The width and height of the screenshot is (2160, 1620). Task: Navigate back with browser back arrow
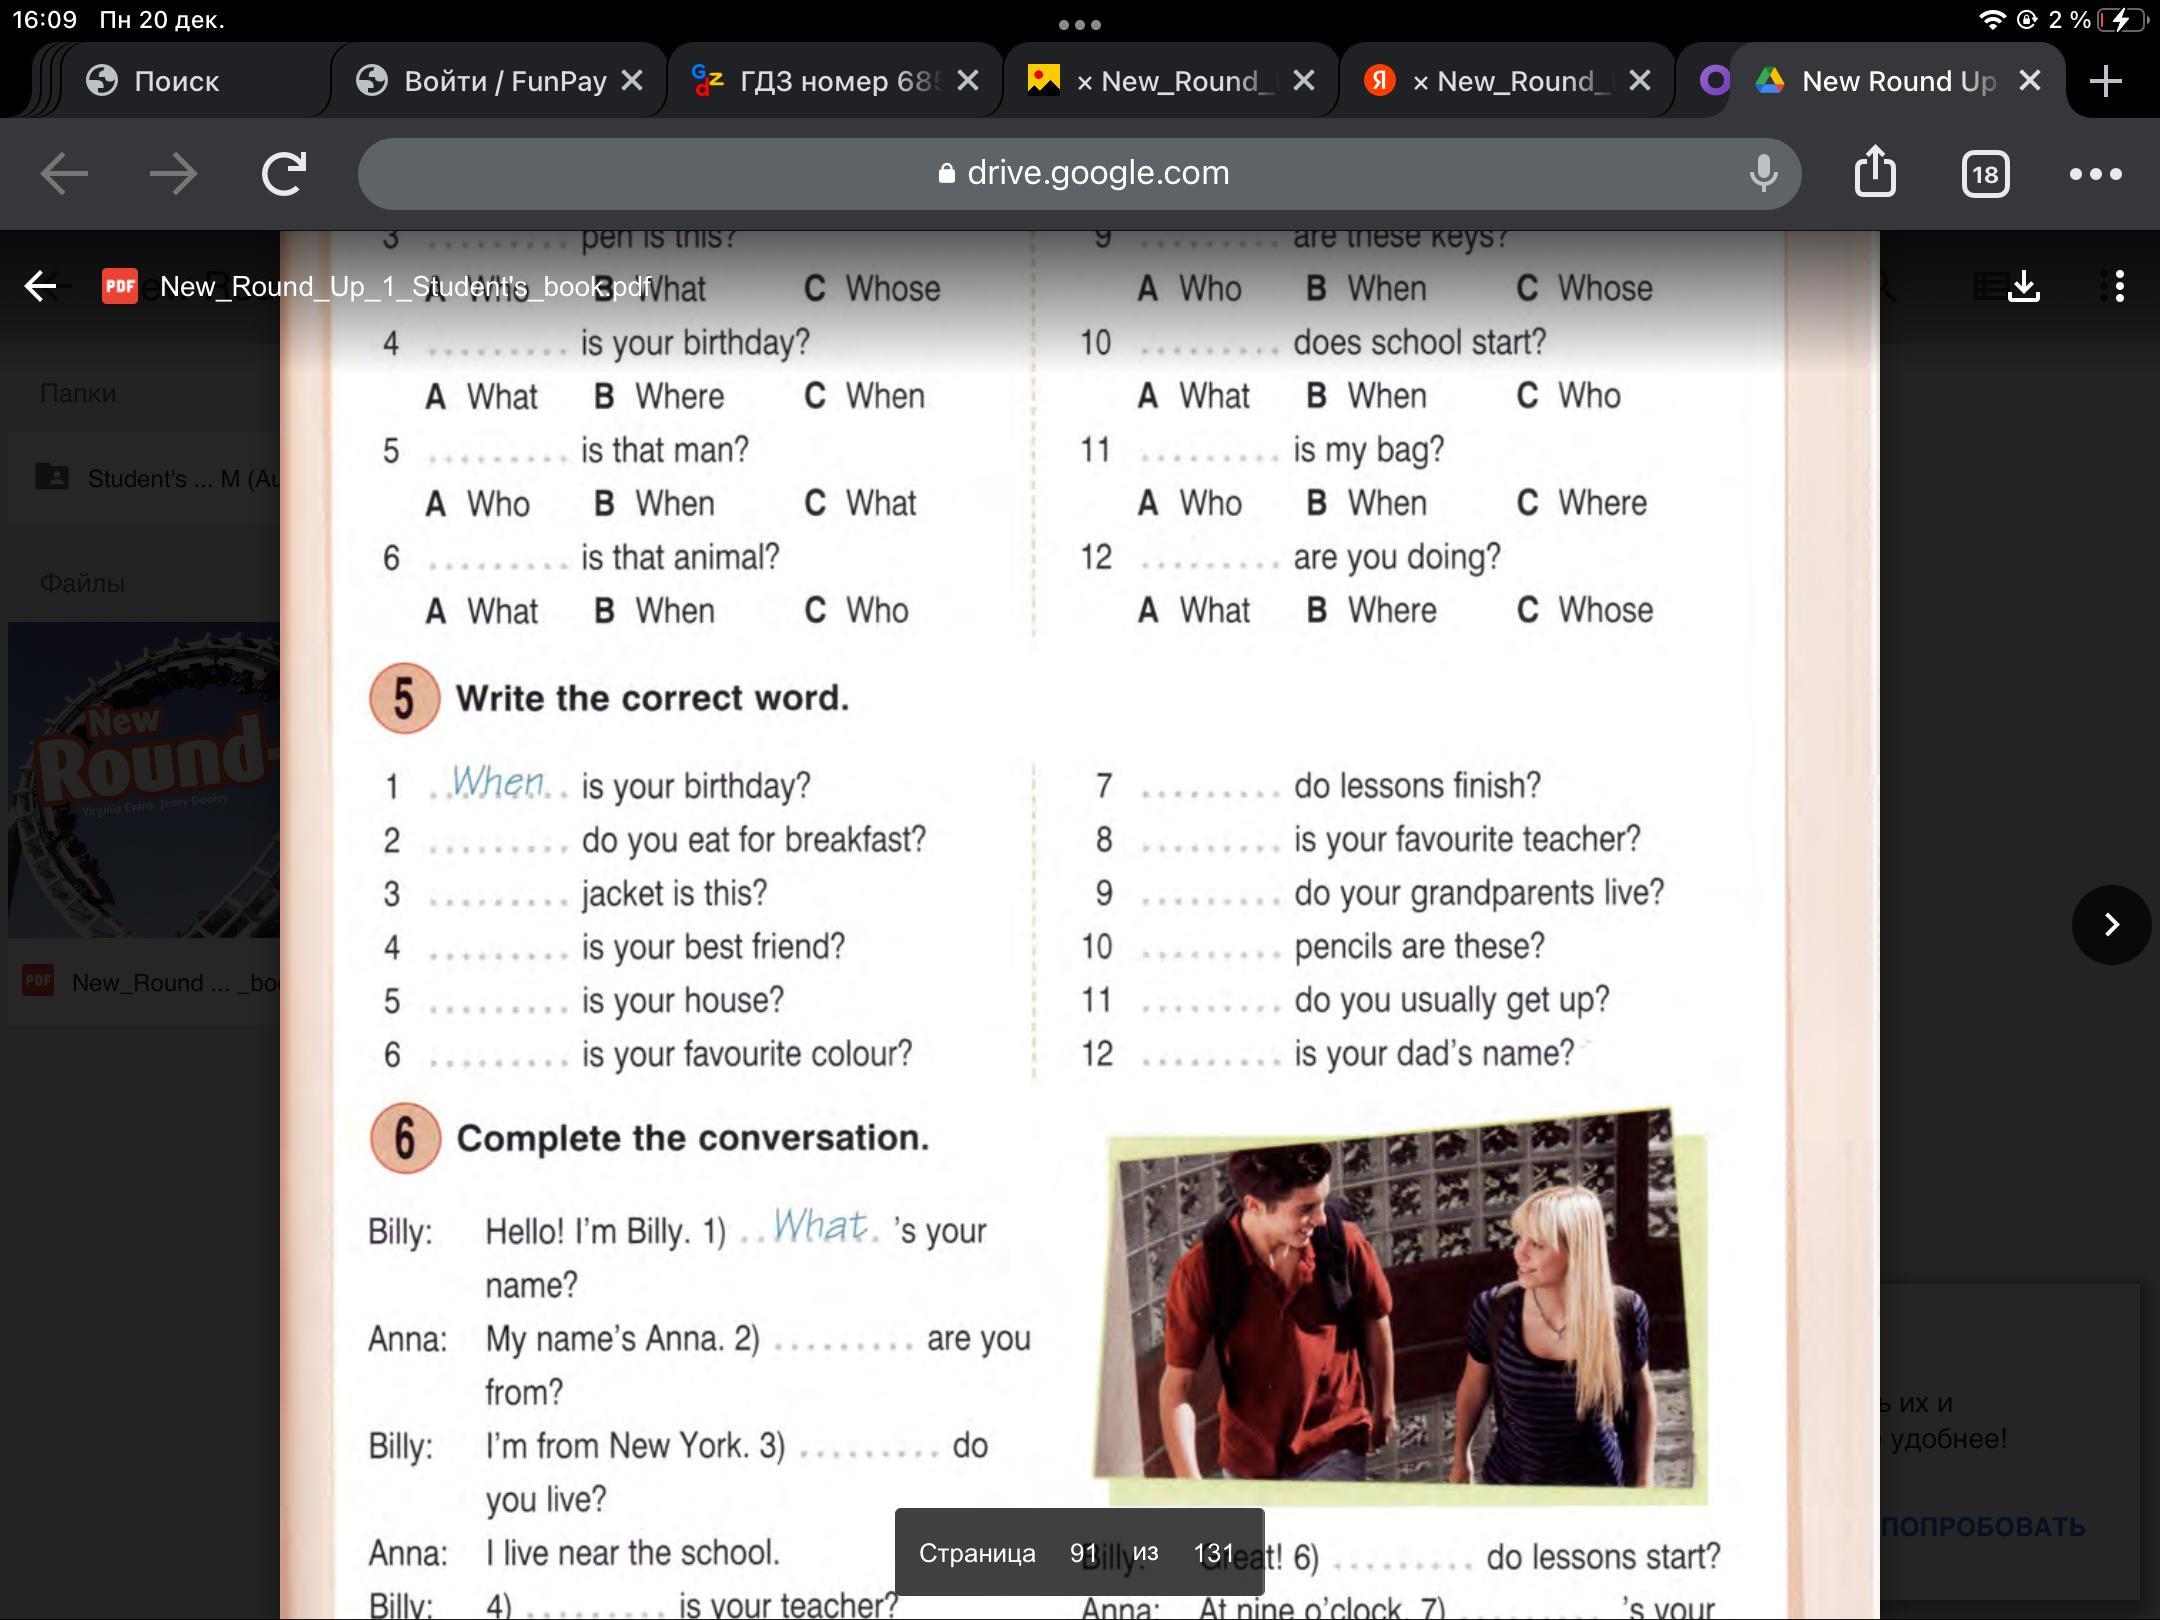tap(64, 174)
